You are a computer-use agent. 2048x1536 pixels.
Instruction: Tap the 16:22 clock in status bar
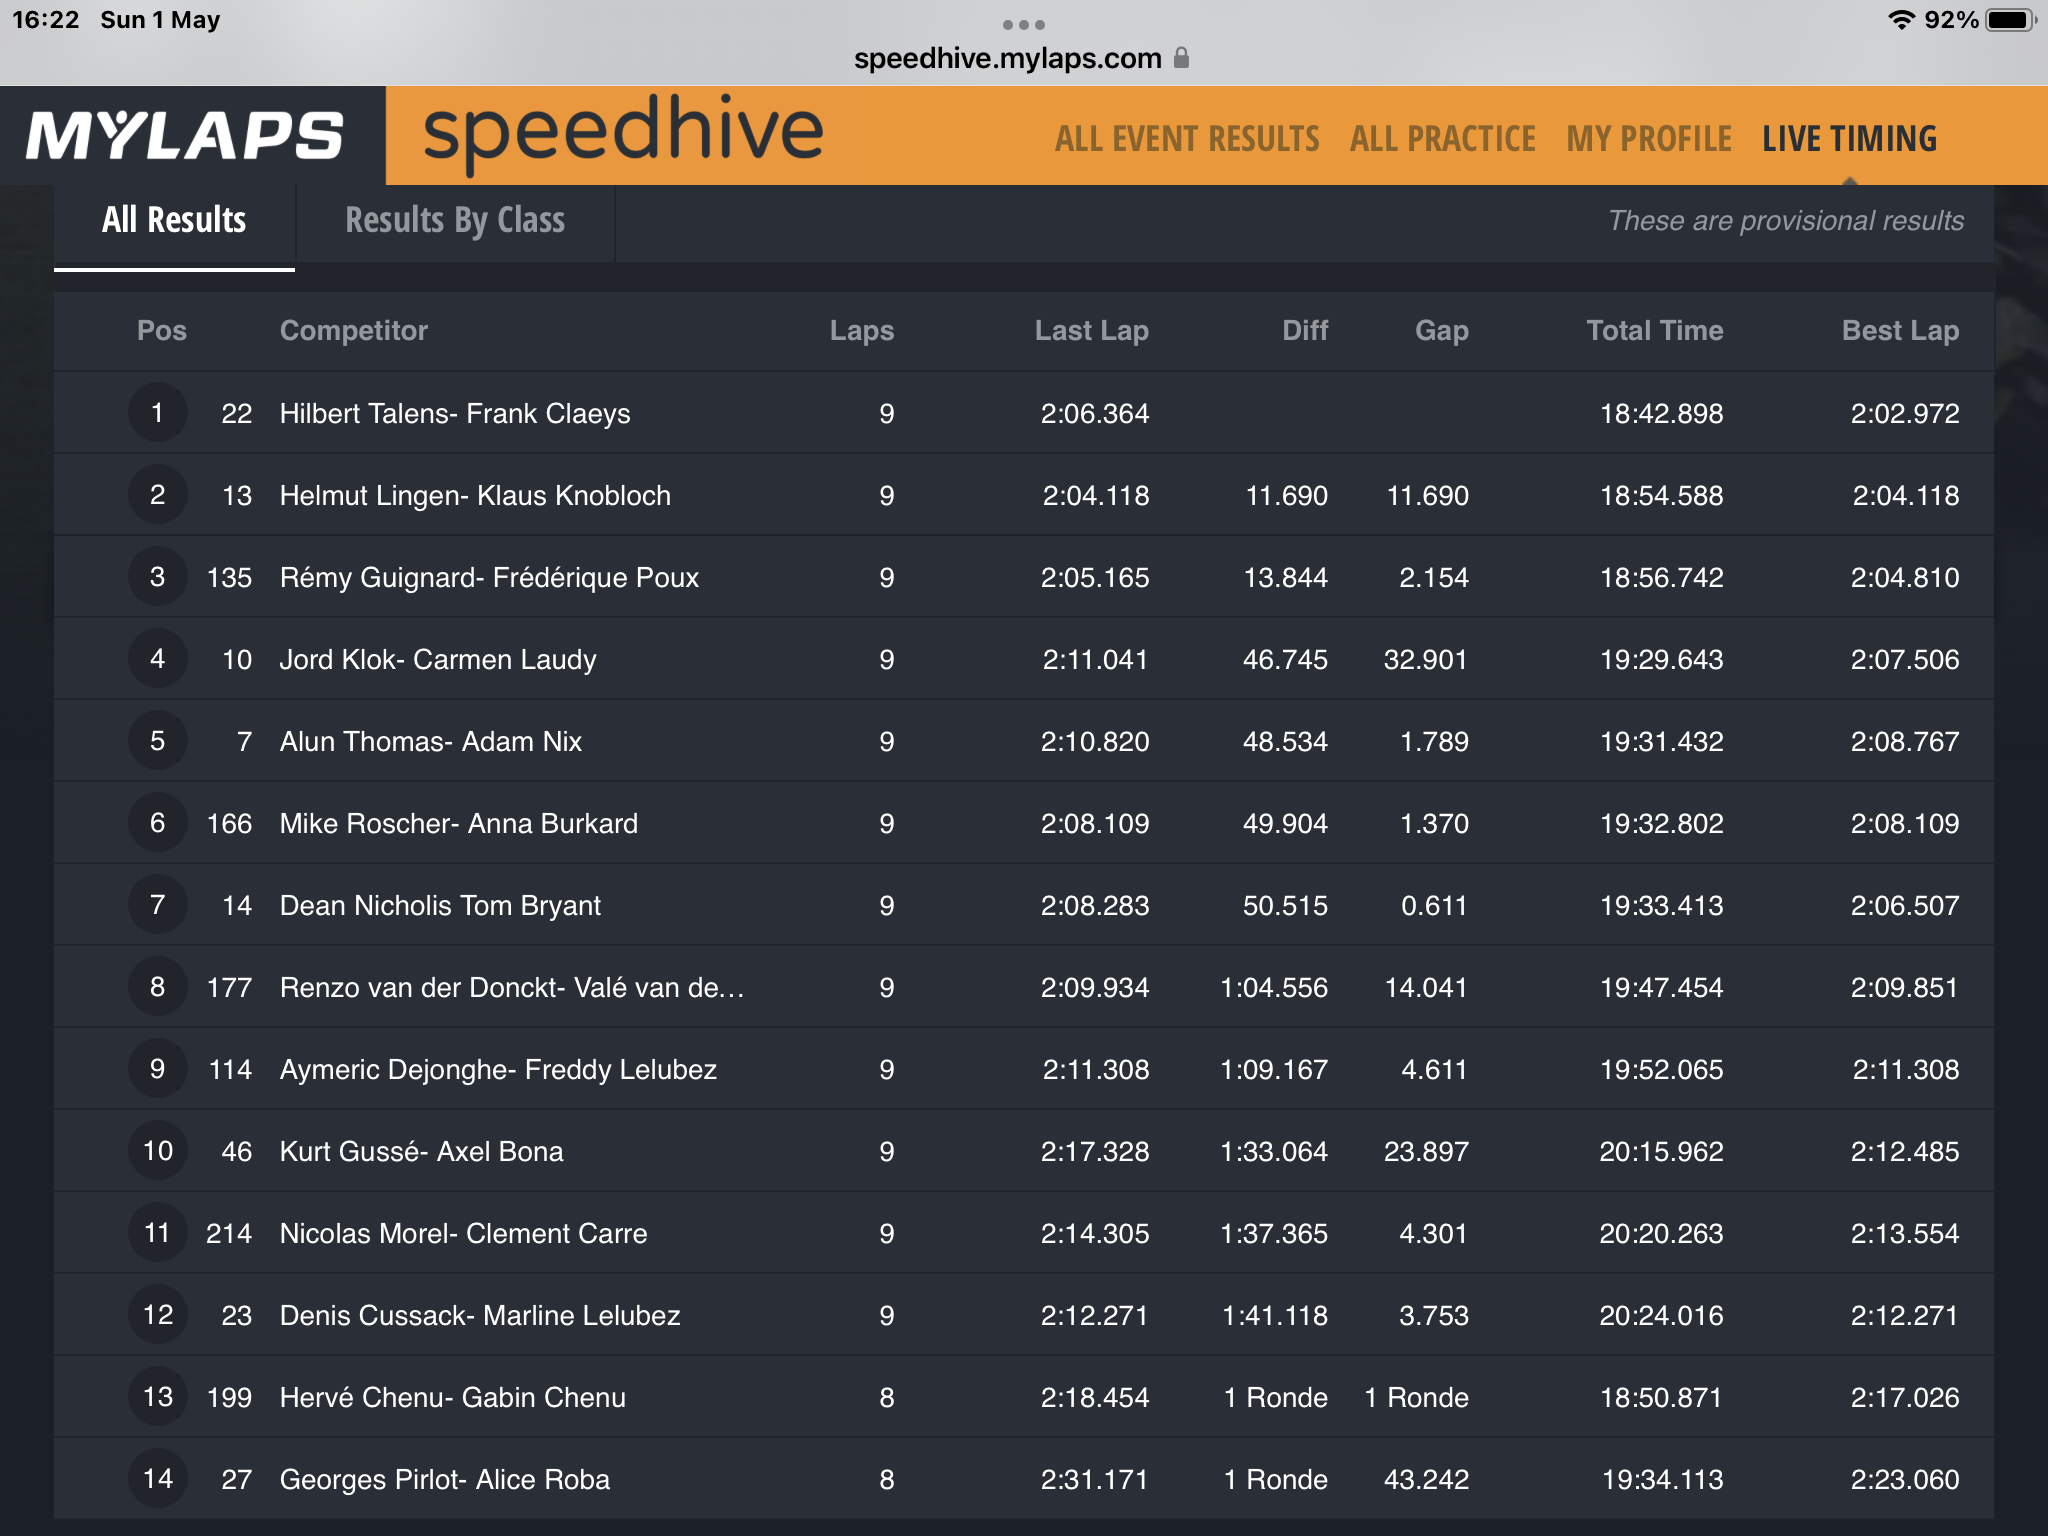45,20
